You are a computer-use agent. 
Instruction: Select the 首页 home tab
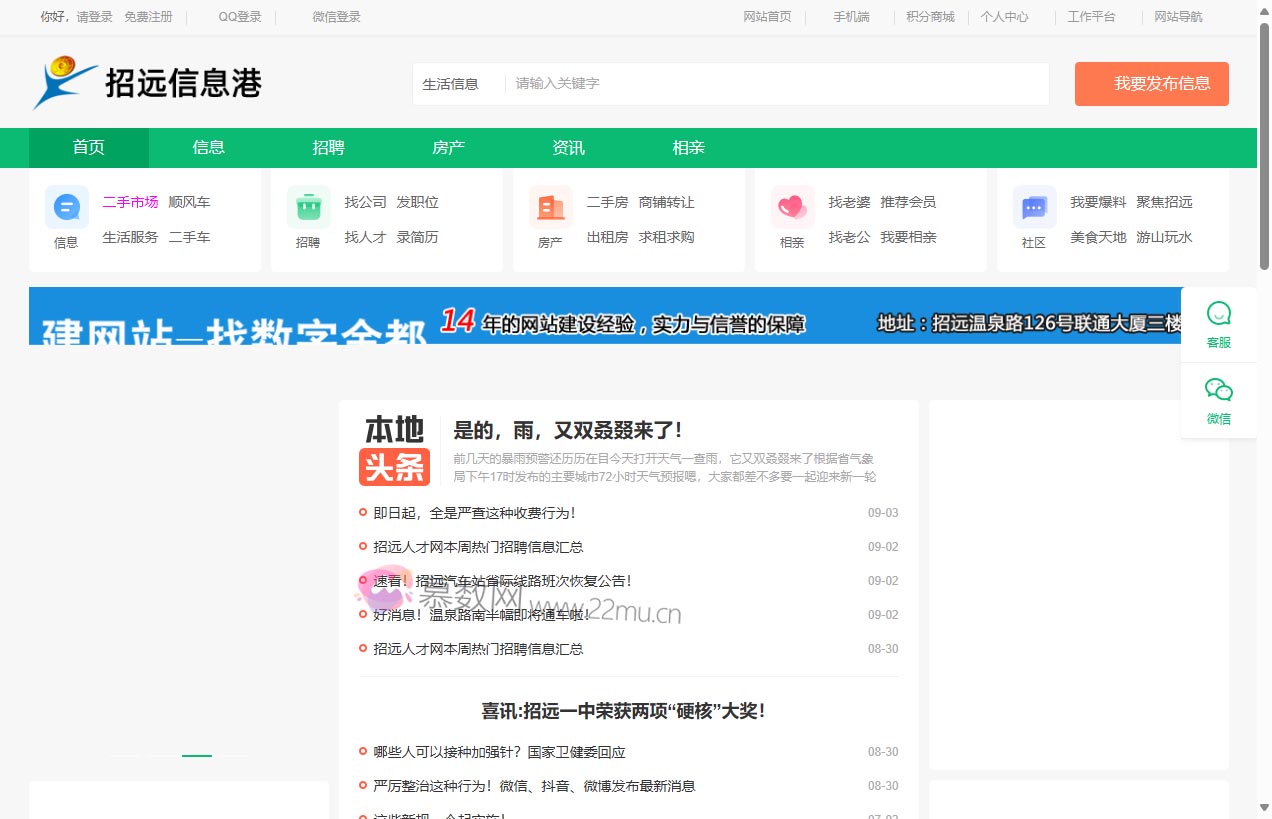tap(88, 147)
